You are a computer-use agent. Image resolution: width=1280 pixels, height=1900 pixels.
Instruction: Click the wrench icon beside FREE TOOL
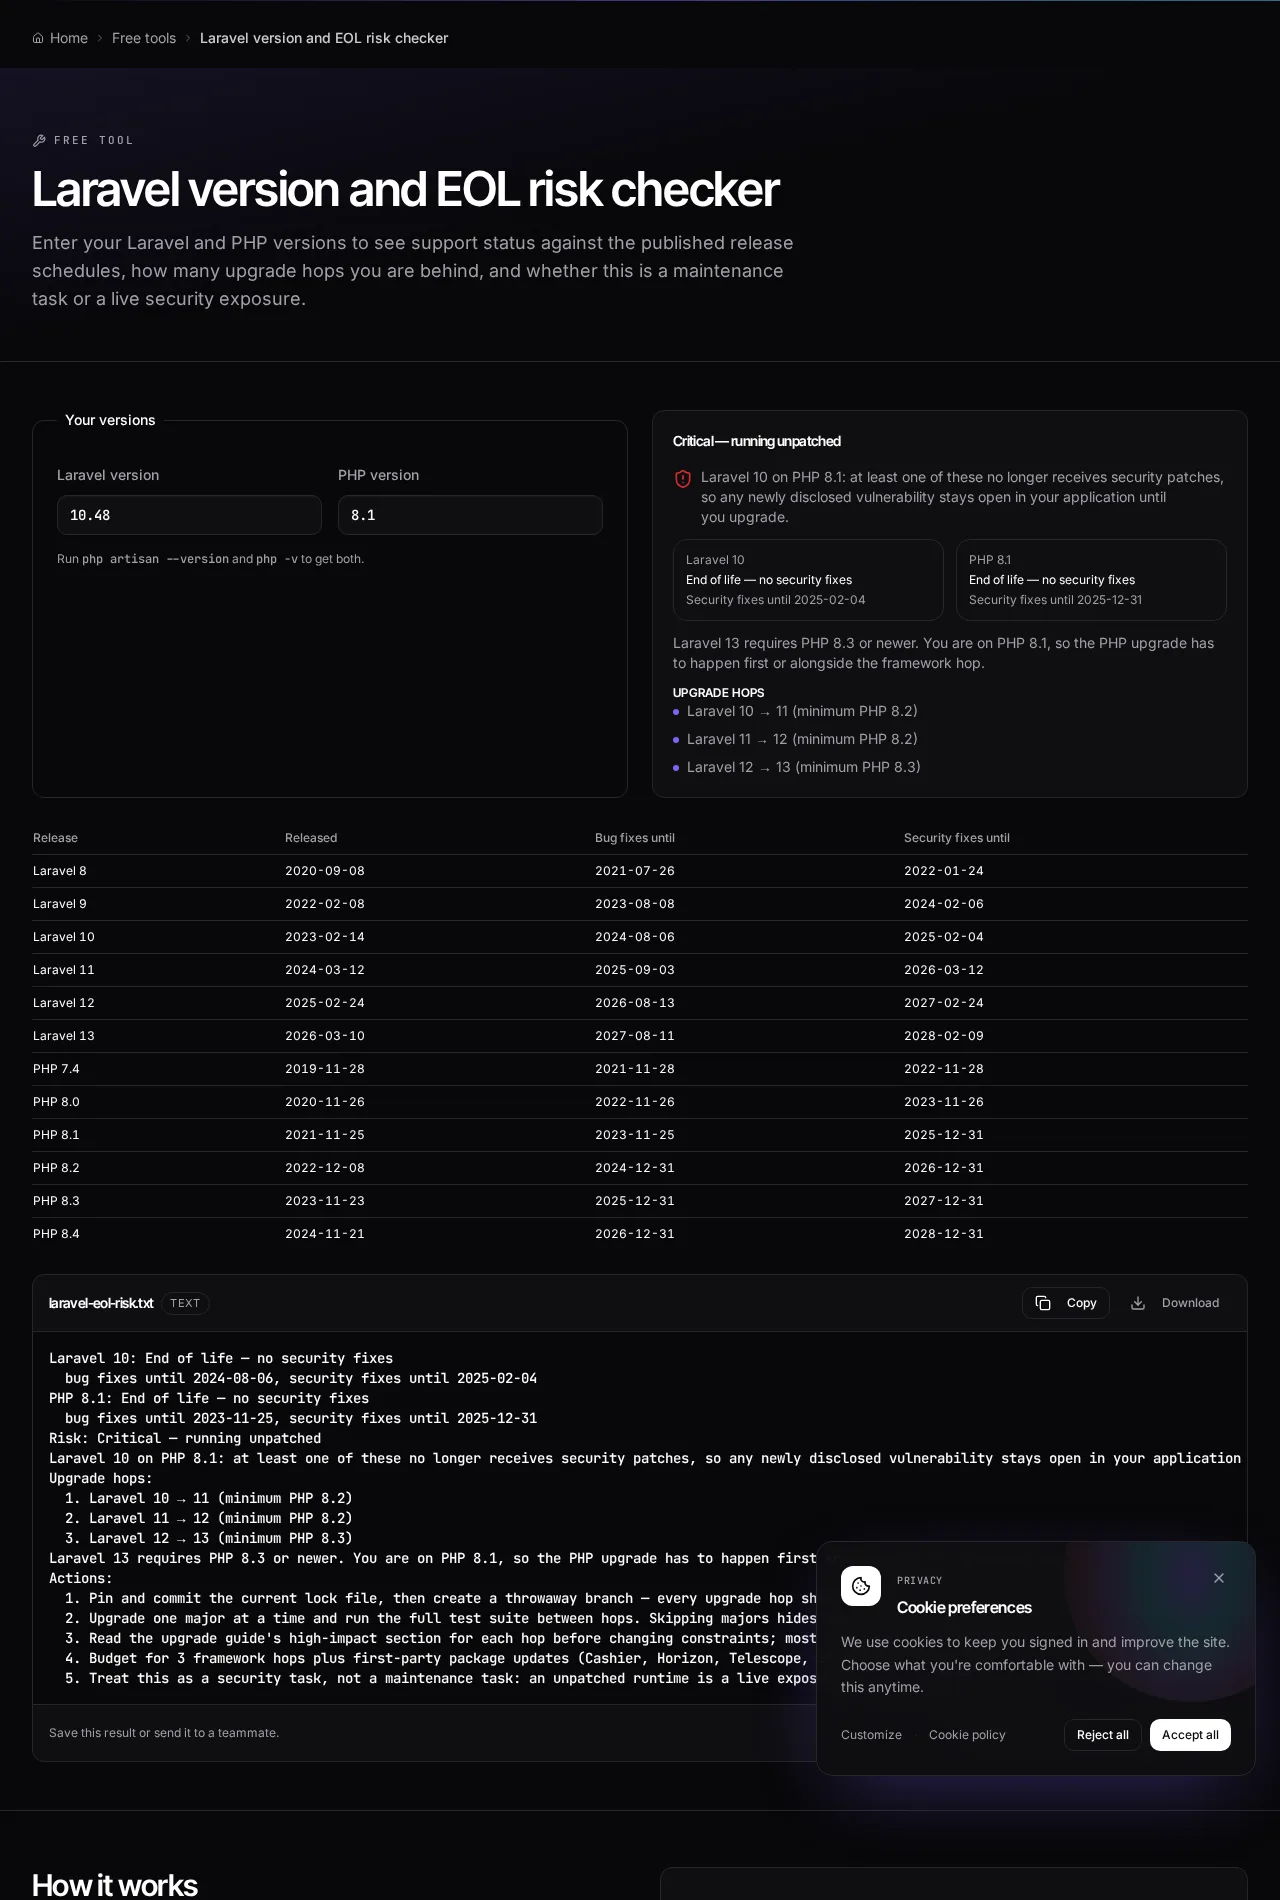point(39,140)
